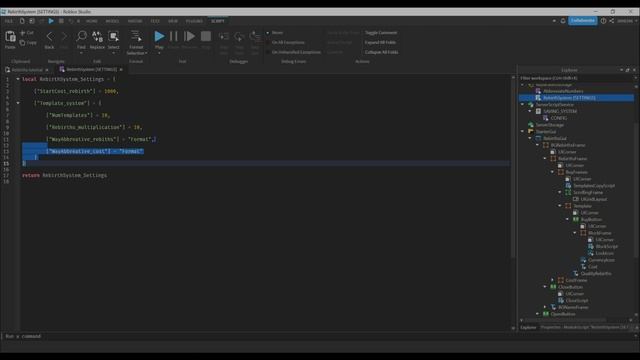Select UIGridLayout item in Explorer

pos(593,199)
